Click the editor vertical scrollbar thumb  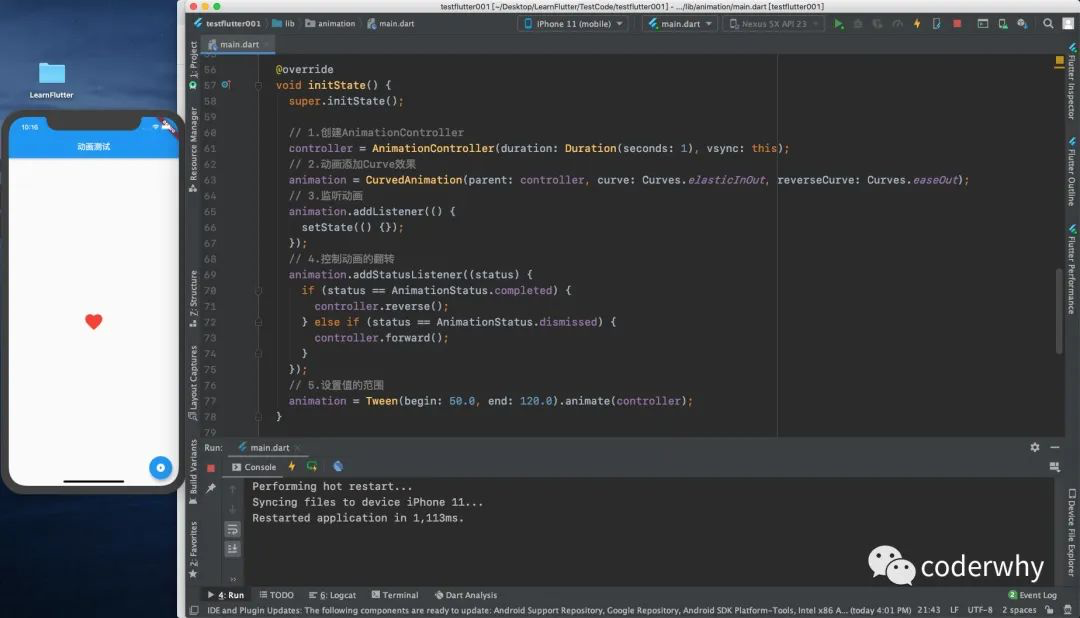(x=1059, y=311)
